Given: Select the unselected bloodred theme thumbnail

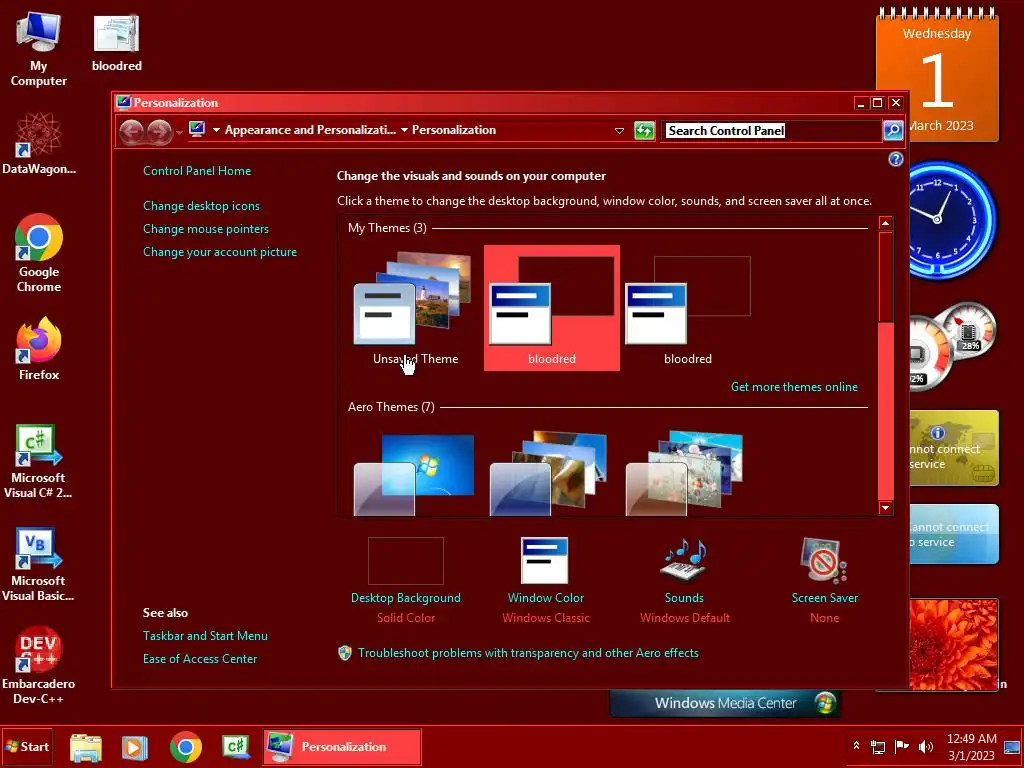Looking at the screenshot, I should (688, 308).
